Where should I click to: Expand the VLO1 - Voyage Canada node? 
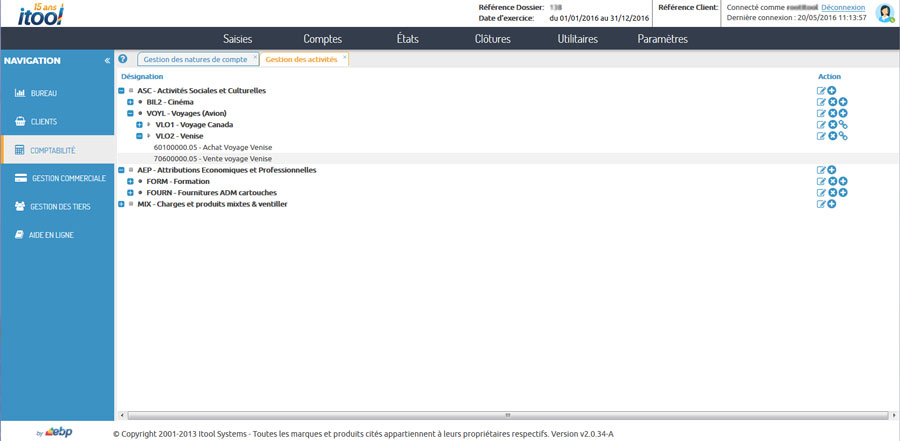point(139,125)
